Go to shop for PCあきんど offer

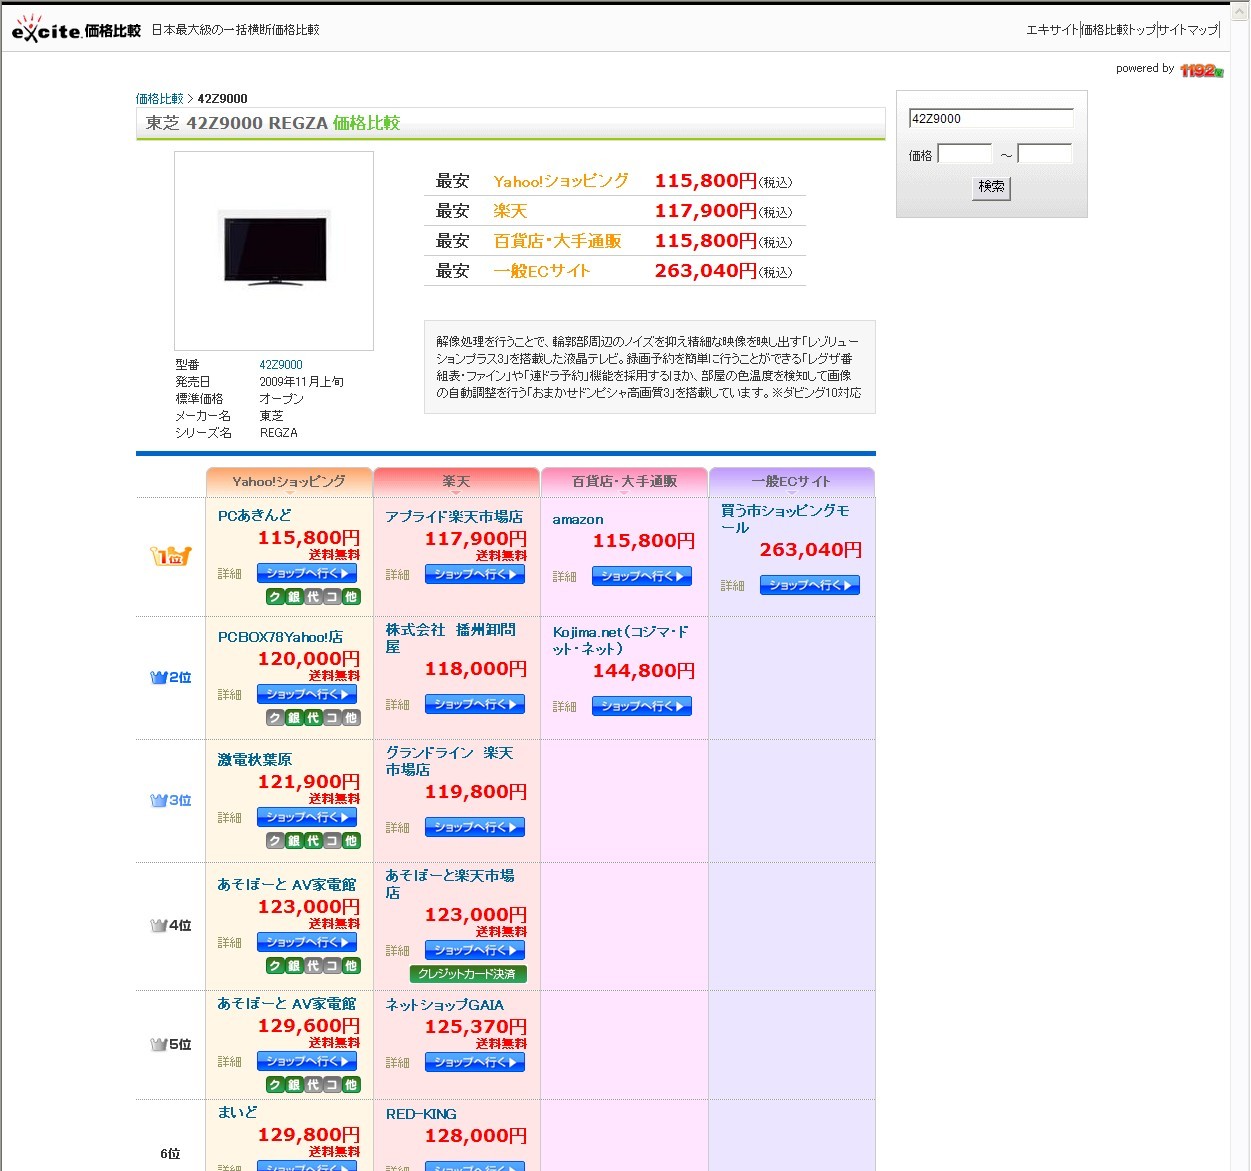coord(308,573)
